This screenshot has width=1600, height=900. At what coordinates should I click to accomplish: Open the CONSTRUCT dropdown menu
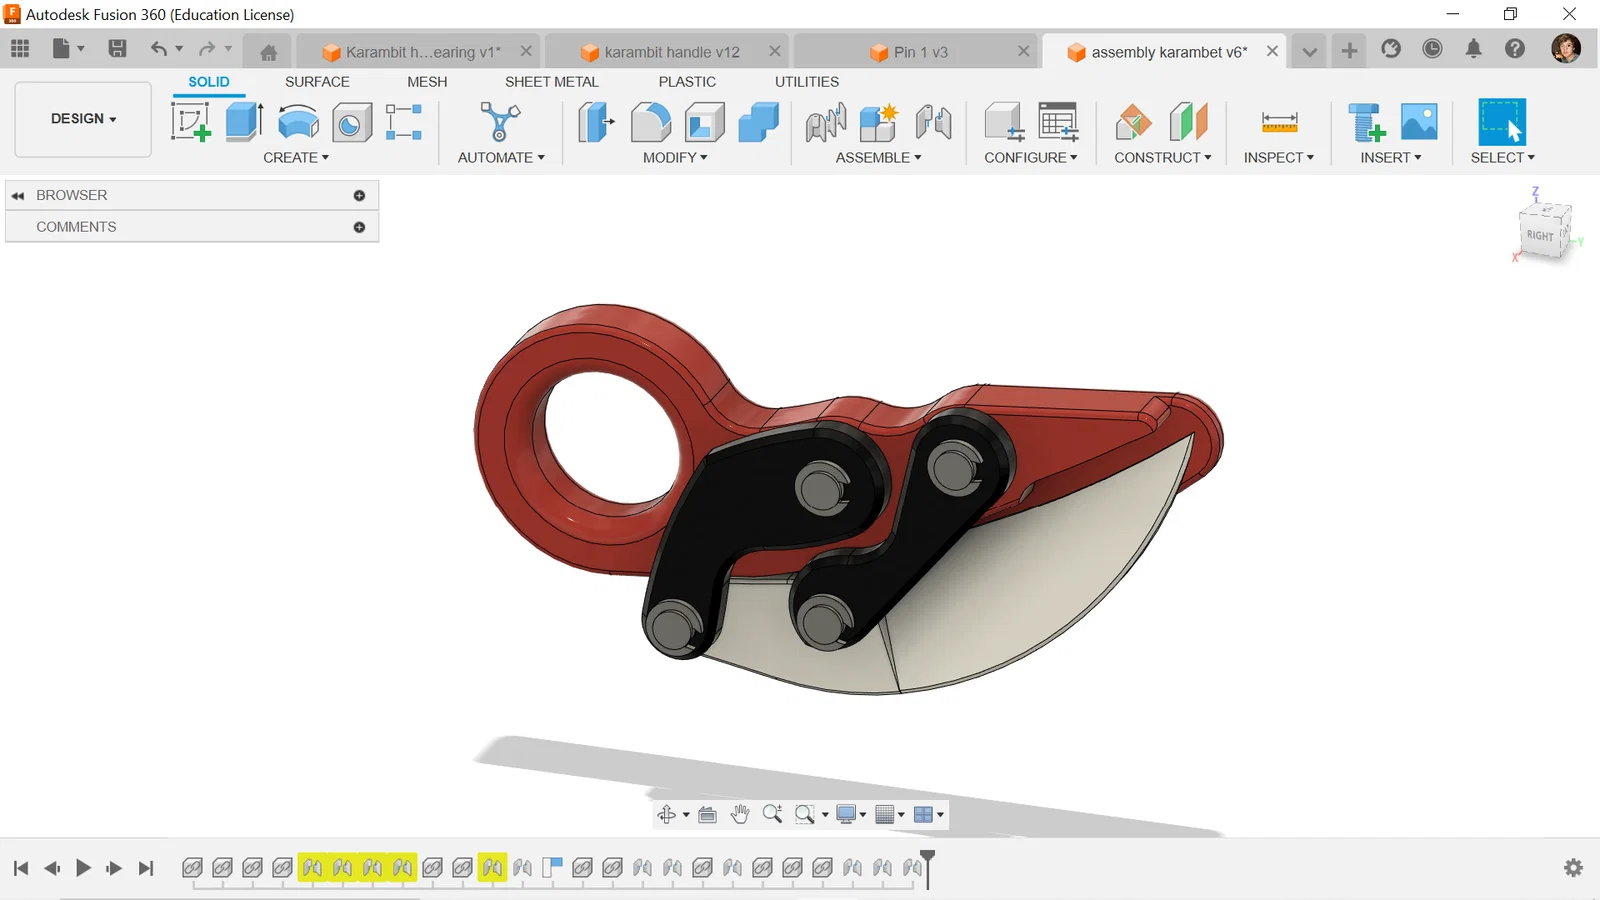[x=1162, y=158]
